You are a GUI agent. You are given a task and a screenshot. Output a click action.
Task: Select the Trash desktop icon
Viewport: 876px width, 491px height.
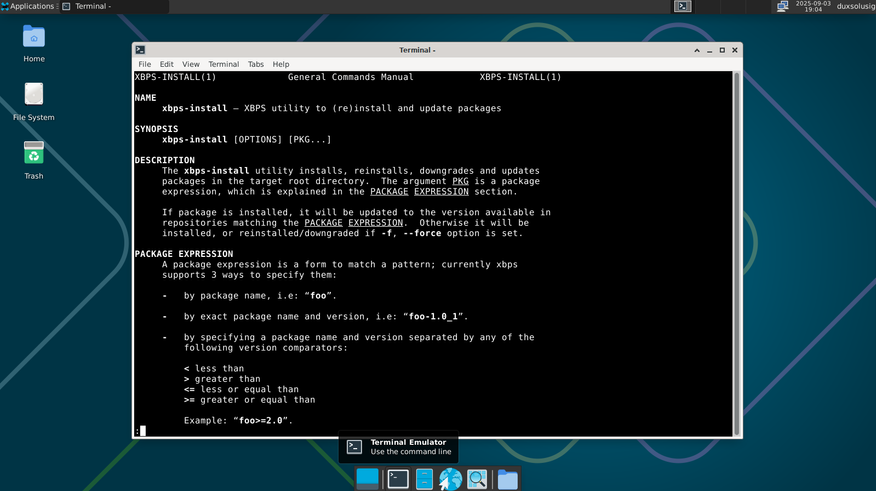tap(34, 160)
